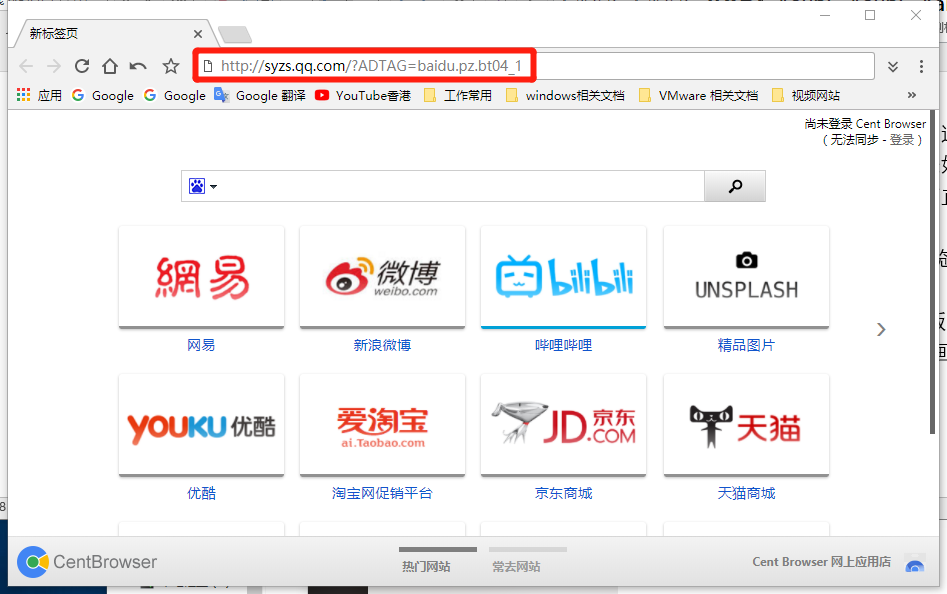
Task: Go back to the previous page
Action: point(26,66)
